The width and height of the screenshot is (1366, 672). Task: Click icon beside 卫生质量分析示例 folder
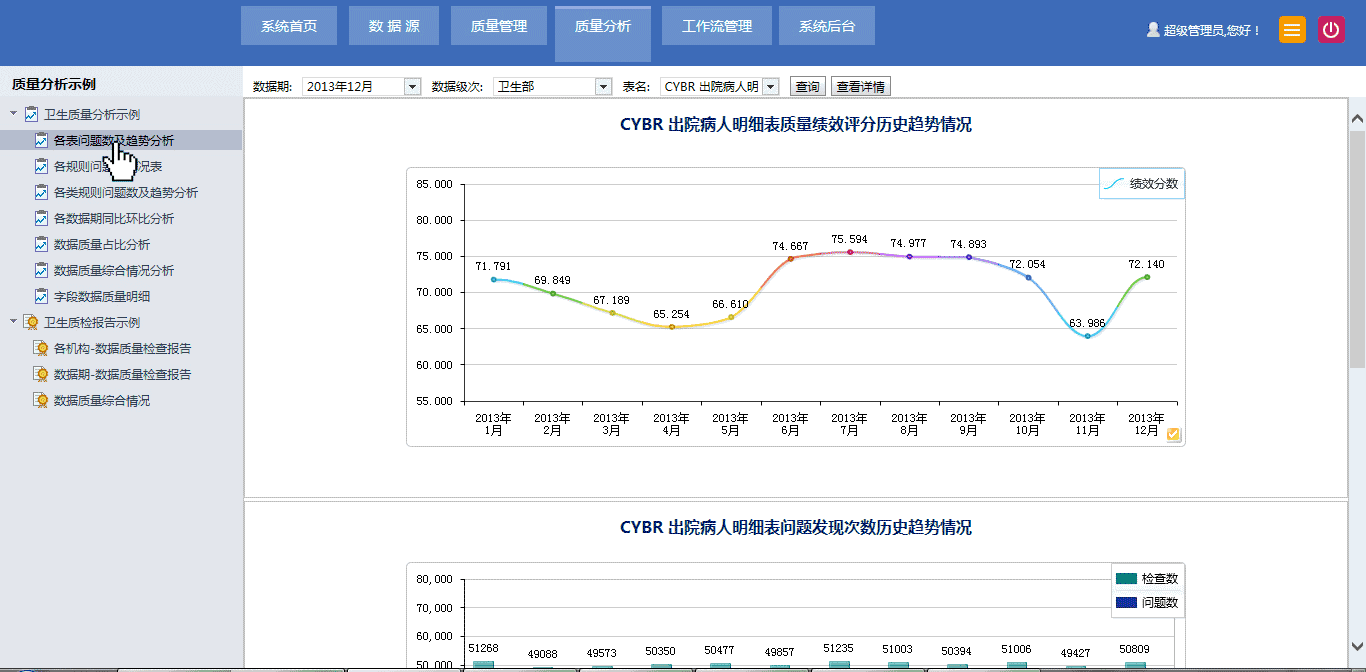click(31, 114)
